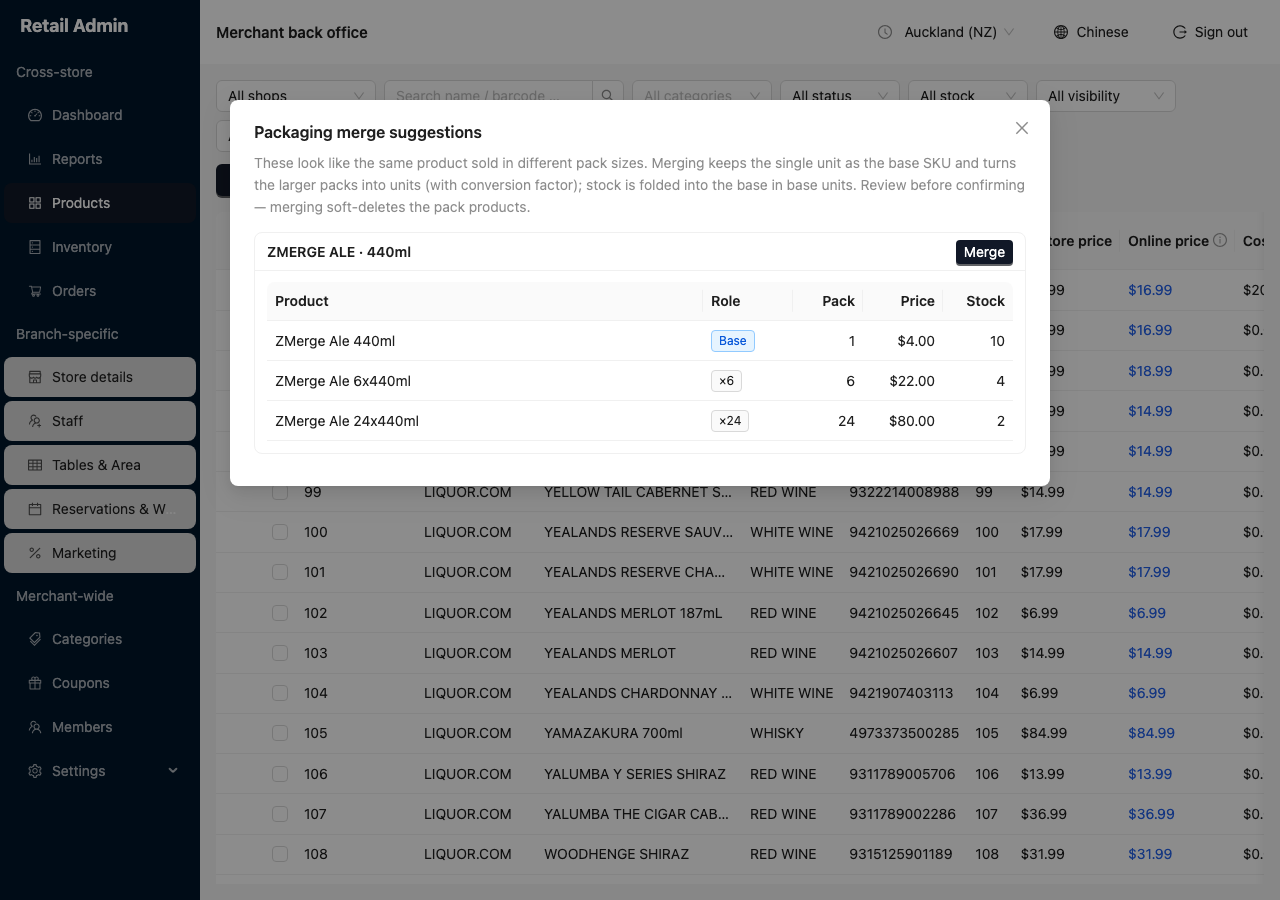Open the All shops dropdown

click(x=296, y=96)
